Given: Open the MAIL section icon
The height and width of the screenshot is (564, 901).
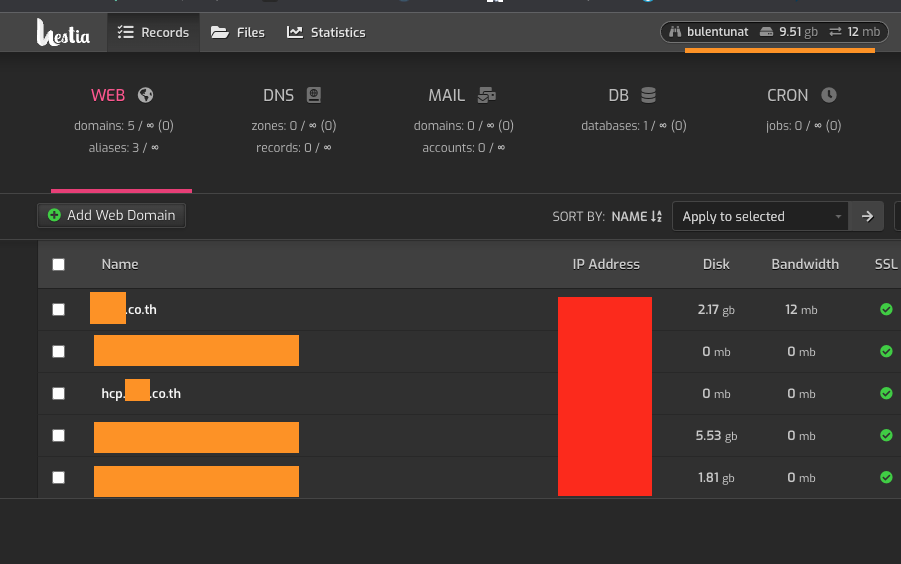Looking at the screenshot, I should click(x=487, y=95).
